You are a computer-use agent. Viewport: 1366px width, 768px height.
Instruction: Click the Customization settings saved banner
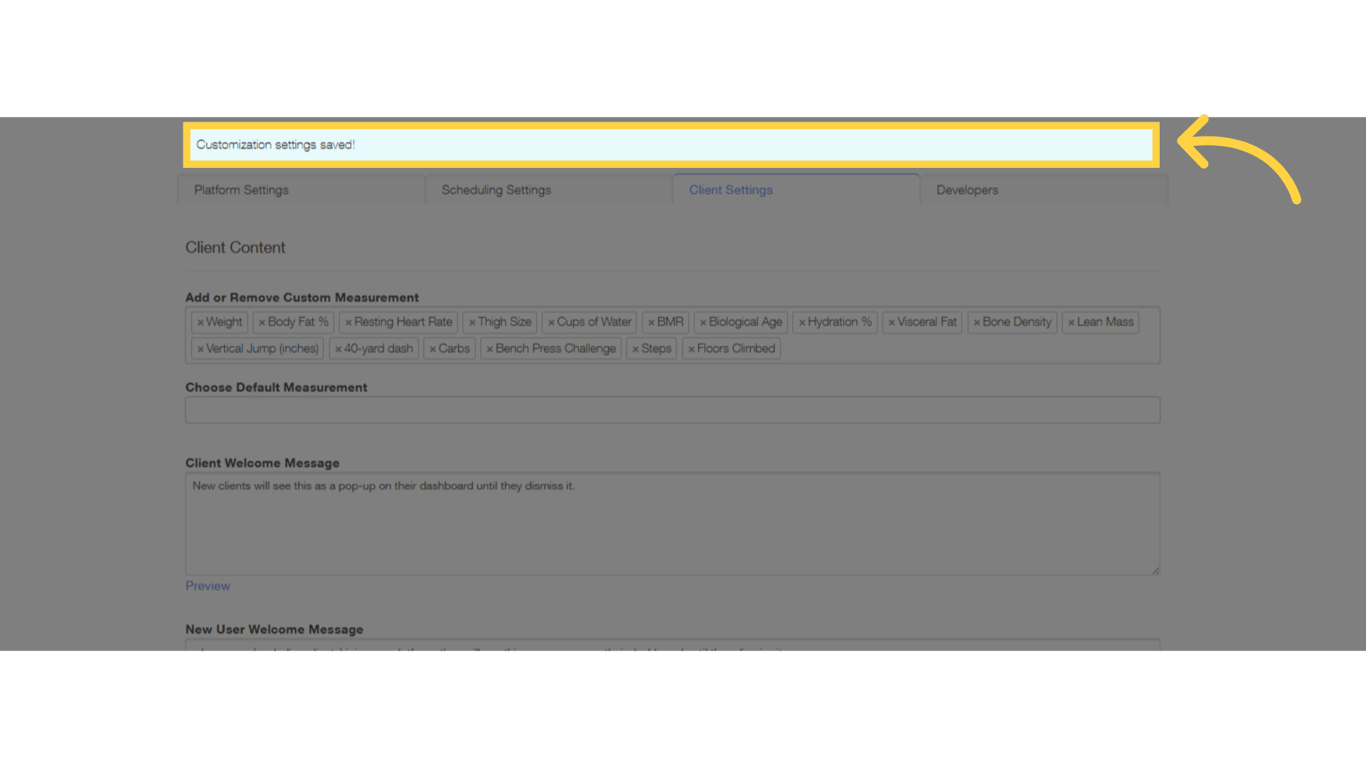click(x=672, y=144)
